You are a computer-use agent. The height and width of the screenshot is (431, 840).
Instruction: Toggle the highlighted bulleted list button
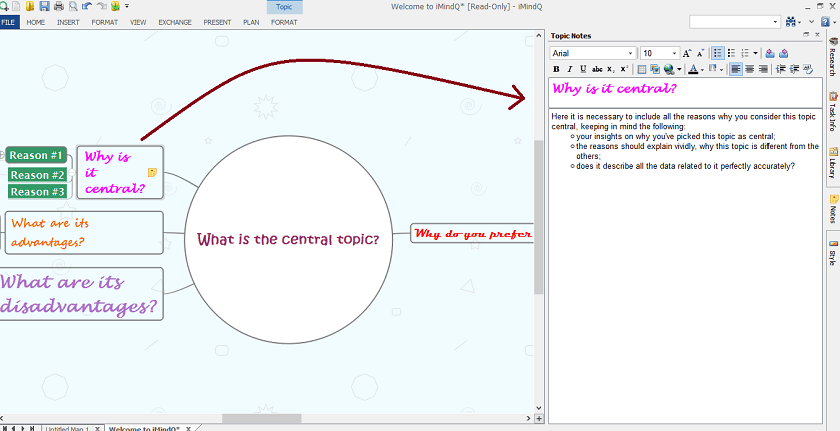[718, 53]
